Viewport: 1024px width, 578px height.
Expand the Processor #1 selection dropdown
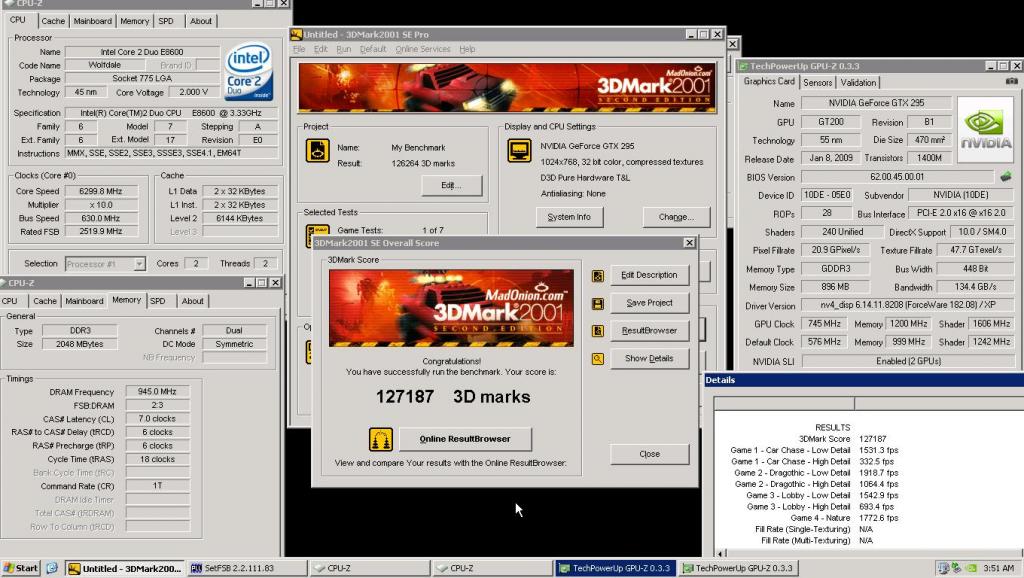(x=139, y=264)
